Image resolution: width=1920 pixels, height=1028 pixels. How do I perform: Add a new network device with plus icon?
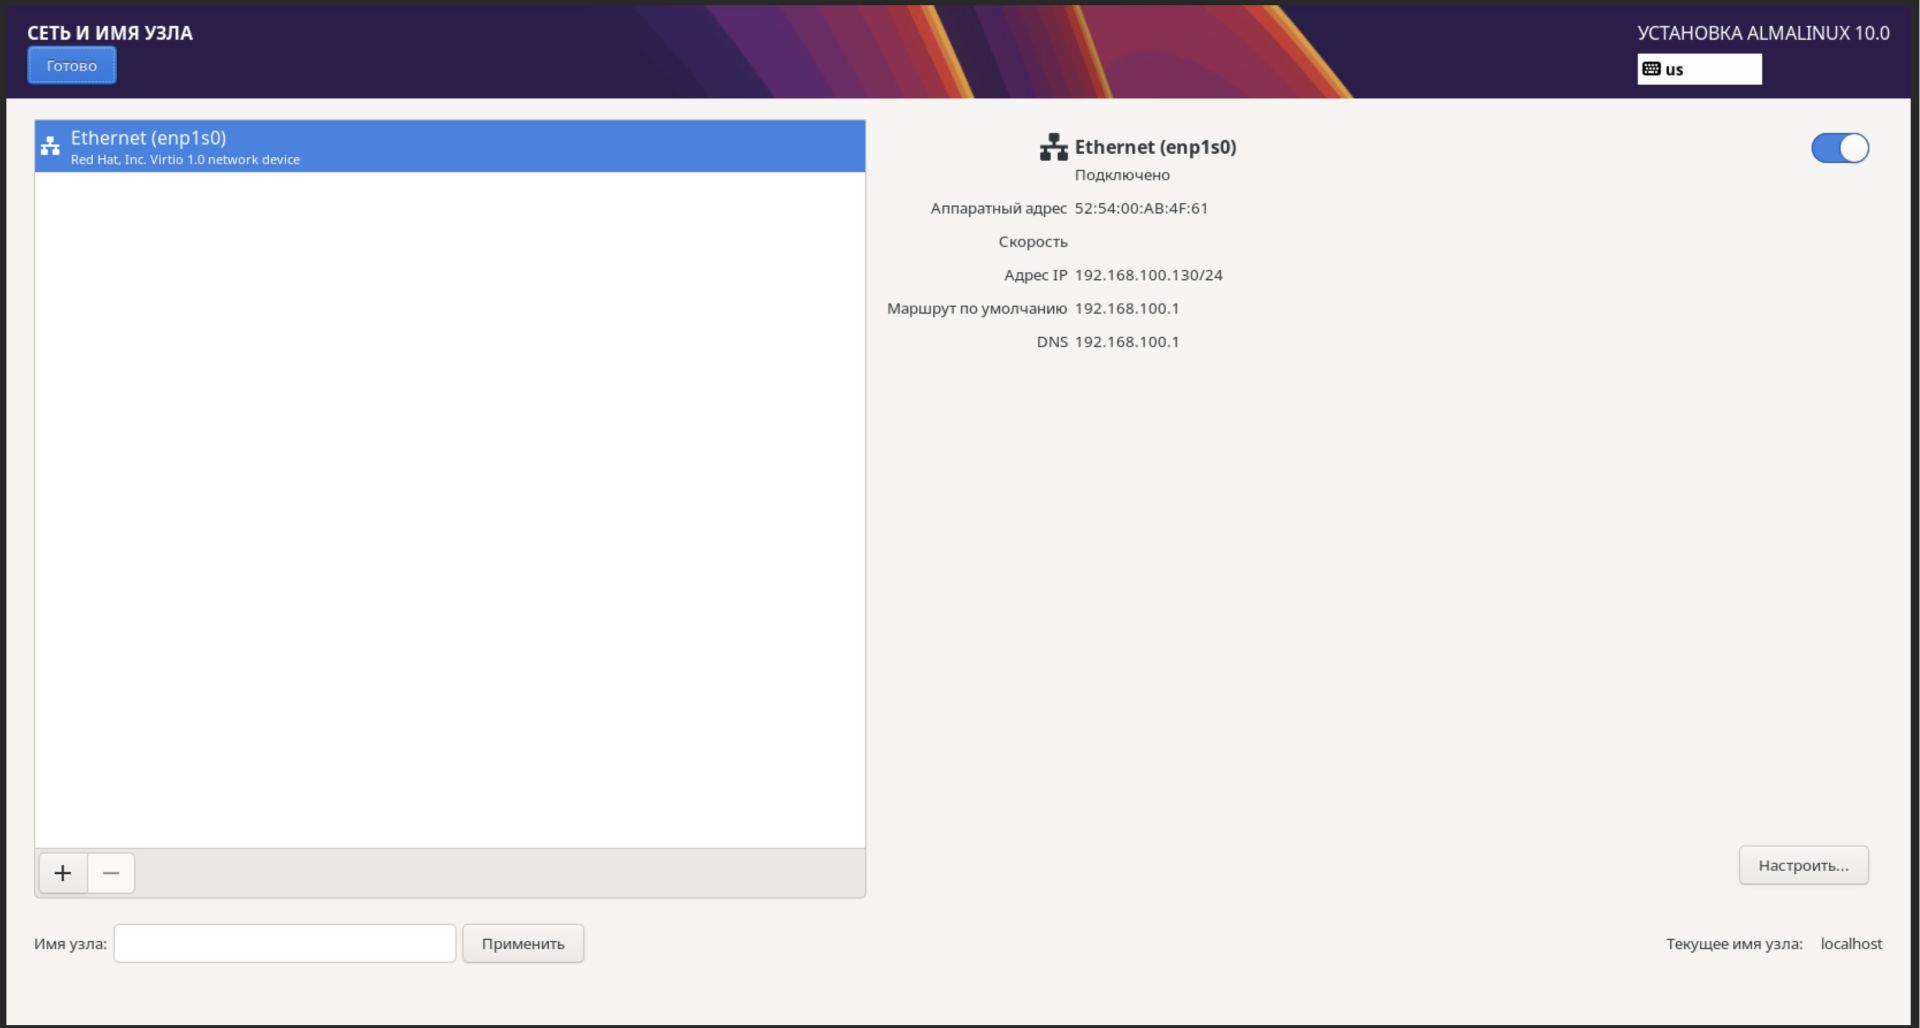(x=63, y=873)
